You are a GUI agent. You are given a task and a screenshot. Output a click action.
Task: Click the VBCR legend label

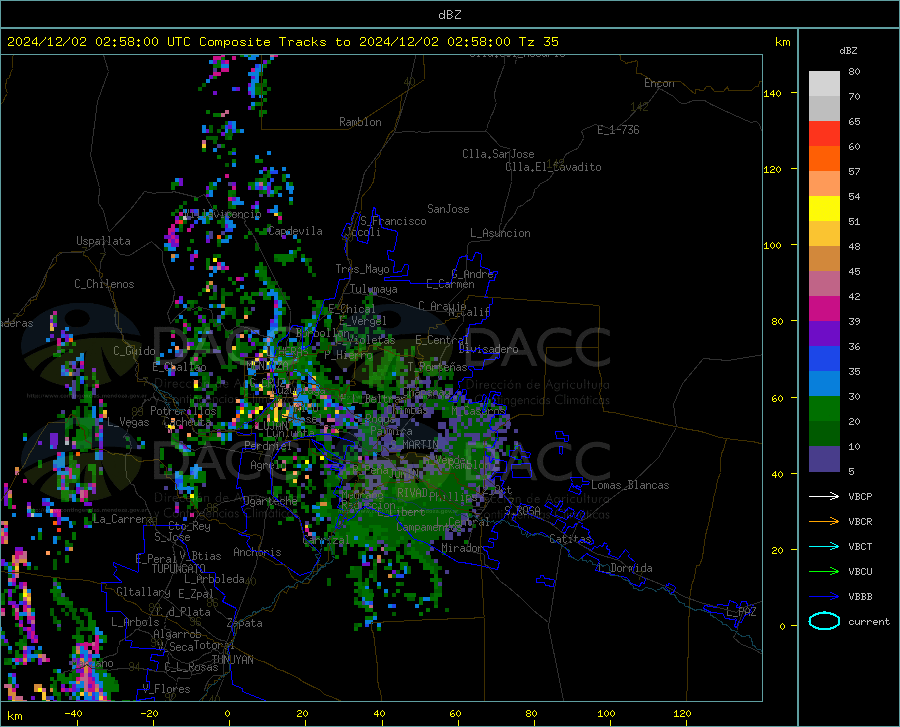[860, 522]
